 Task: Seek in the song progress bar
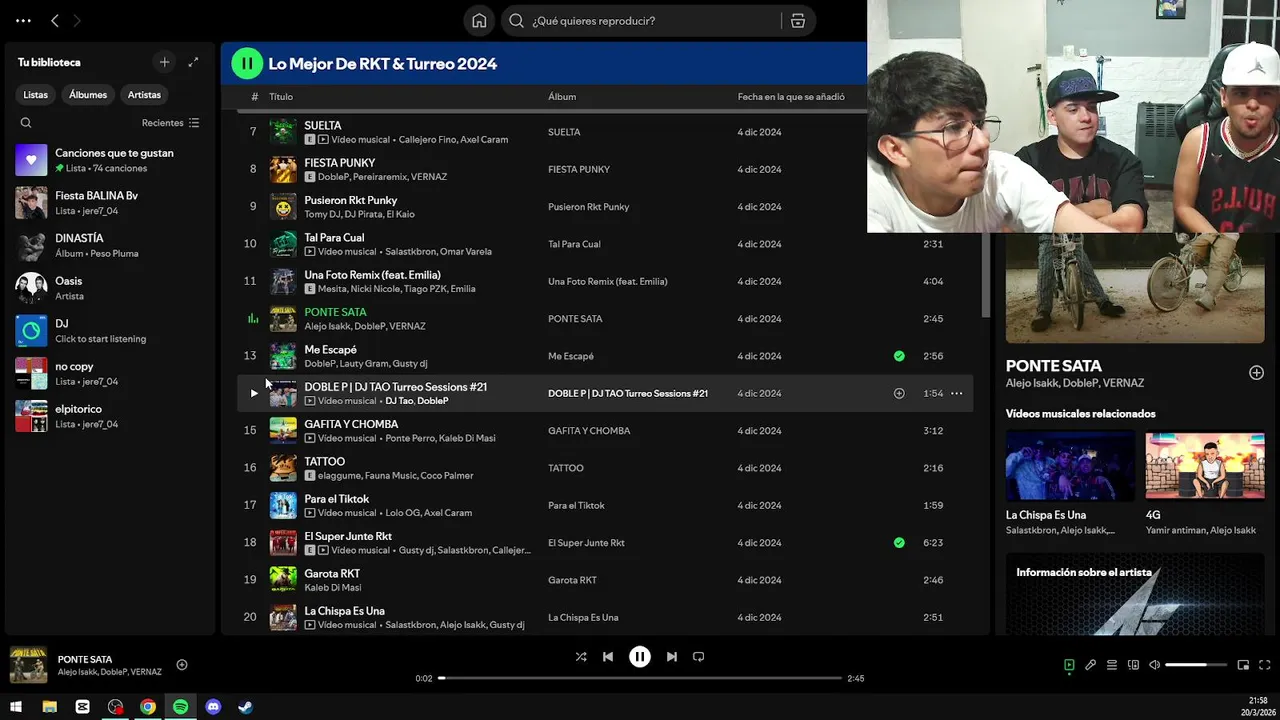click(x=640, y=678)
